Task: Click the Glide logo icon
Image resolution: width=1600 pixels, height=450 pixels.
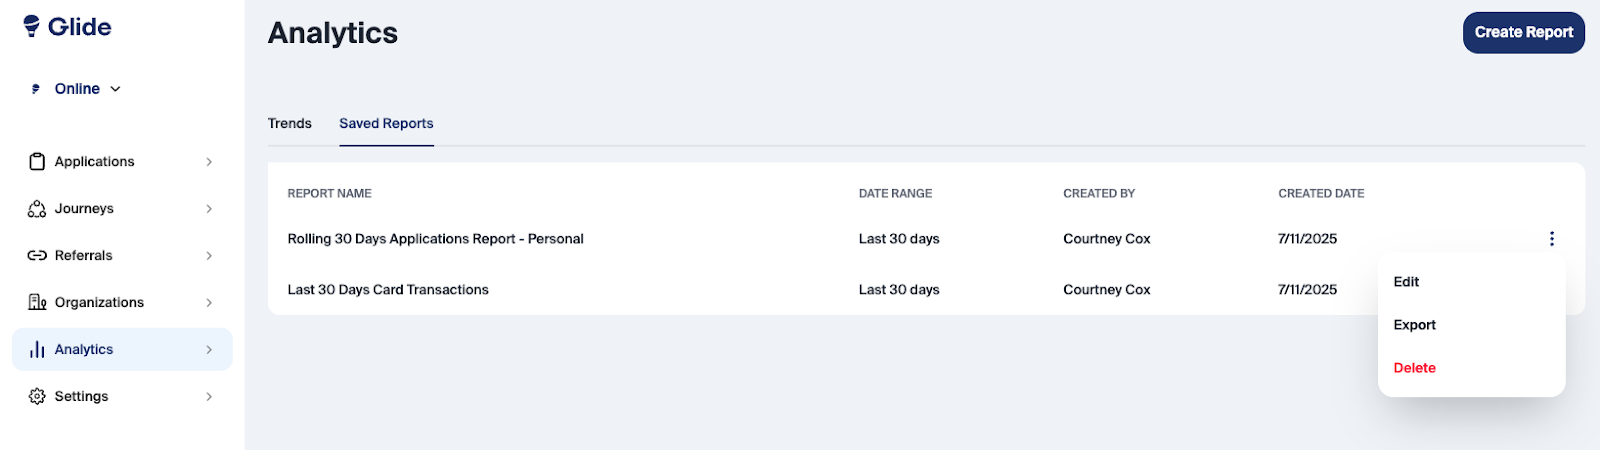Action: (32, 26)
